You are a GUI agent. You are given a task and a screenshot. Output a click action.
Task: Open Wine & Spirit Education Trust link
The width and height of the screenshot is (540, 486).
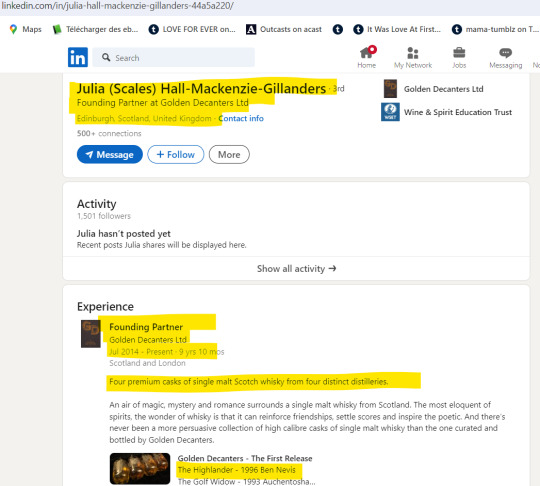[x=458, y=112]
